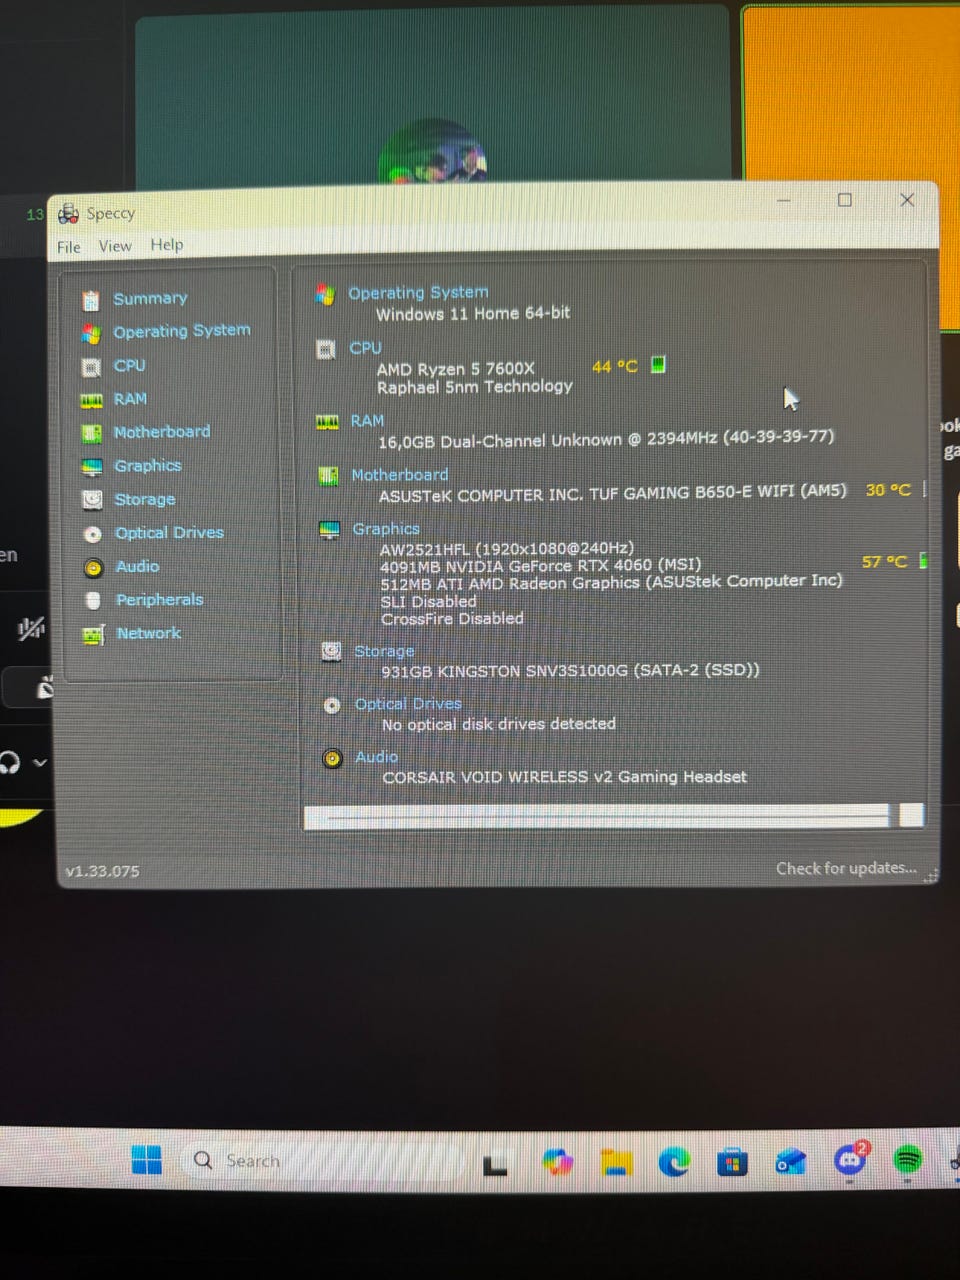The image size is (960, 1280).
Task: Select the CPU section in sidebar
Action: (x=129, y=366)
